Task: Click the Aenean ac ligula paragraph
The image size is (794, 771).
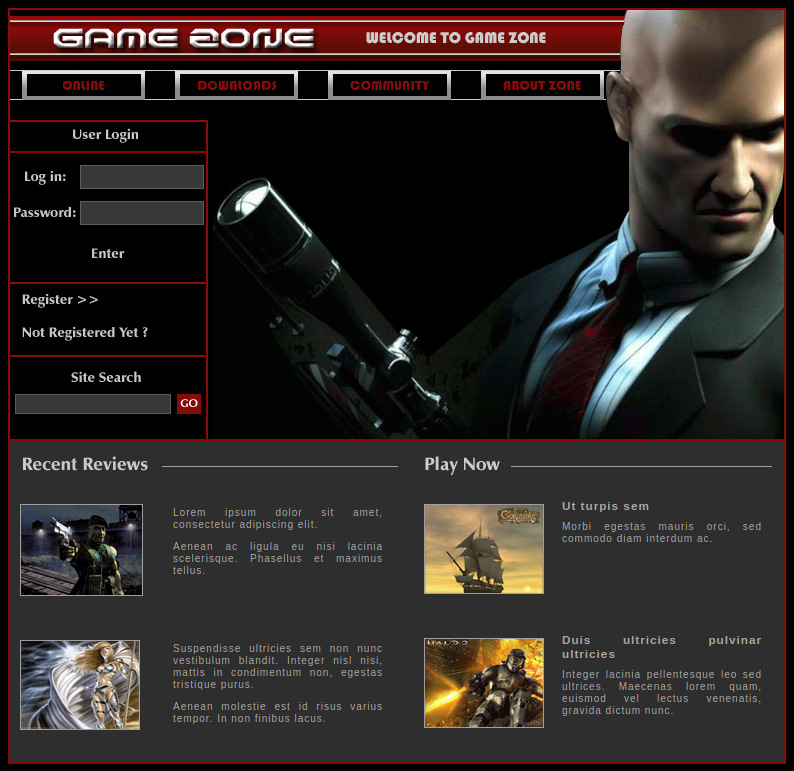Action: pyautogui.click(x=277, y=558)
